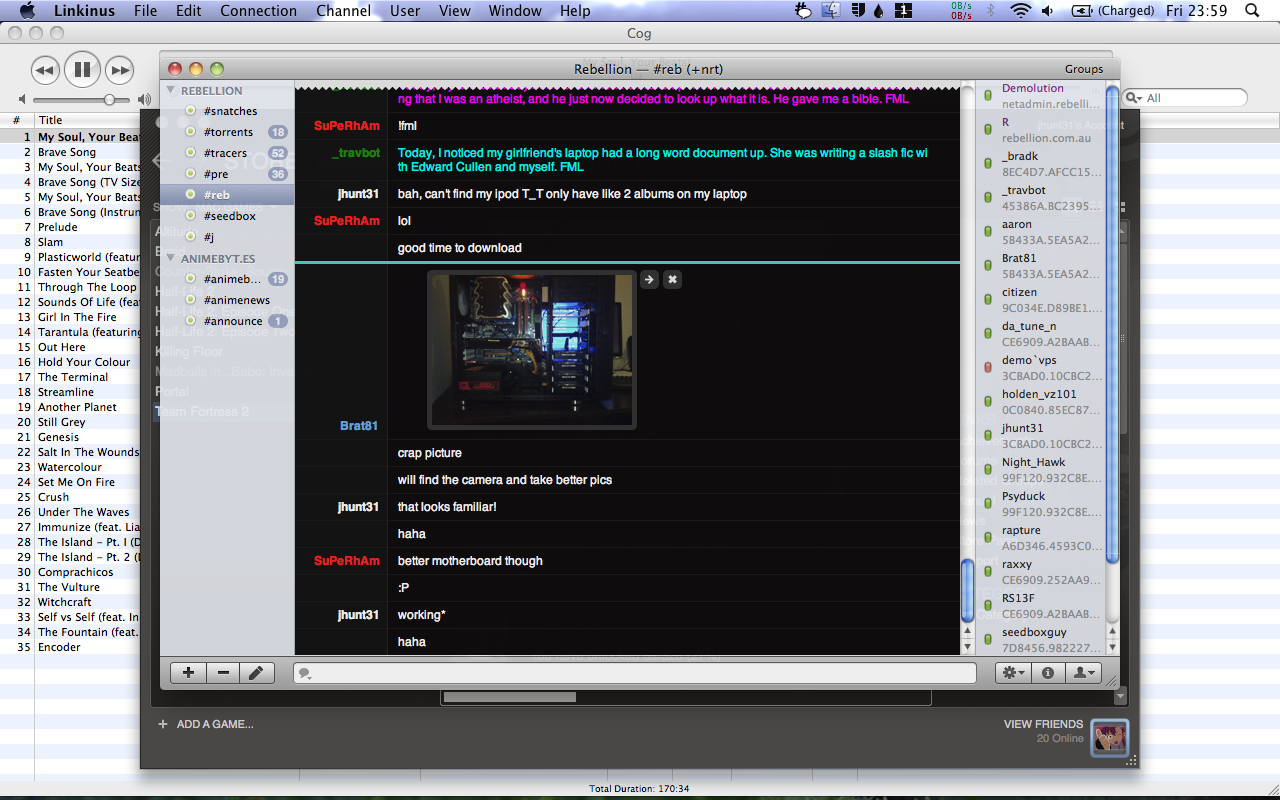This screenshot has width=1280, height=800.
Task: Click the Bluetooth menu bar icon
Action: click(x=992, y=11)
